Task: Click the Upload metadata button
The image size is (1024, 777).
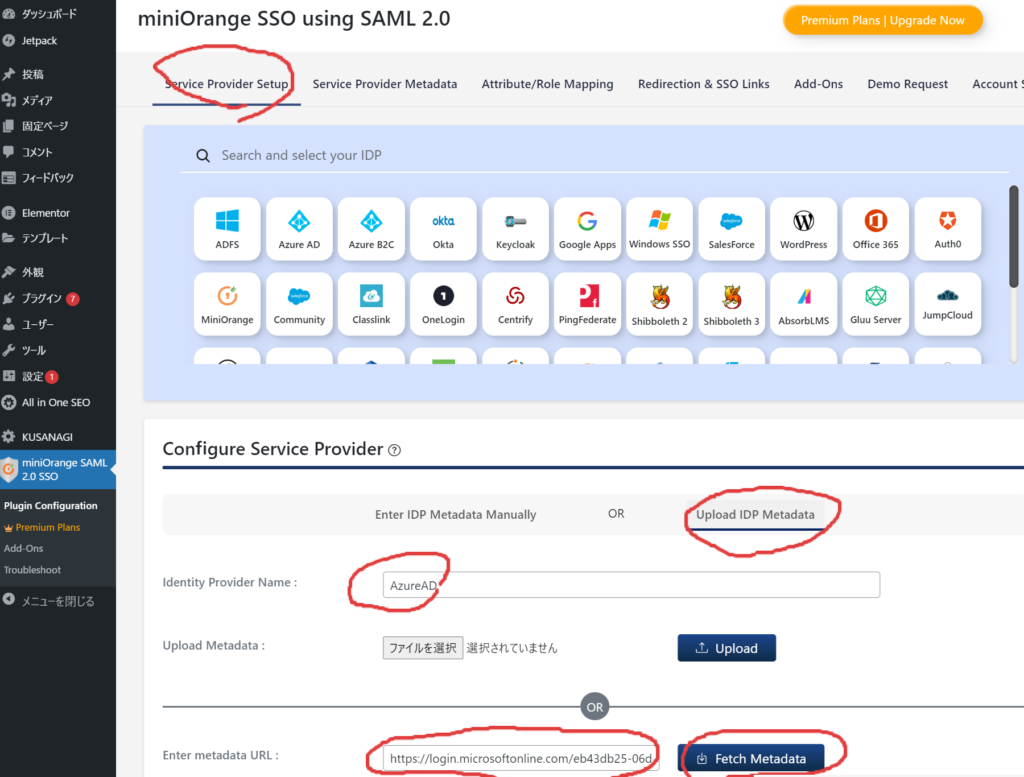Action: click(x=726, y=648)
